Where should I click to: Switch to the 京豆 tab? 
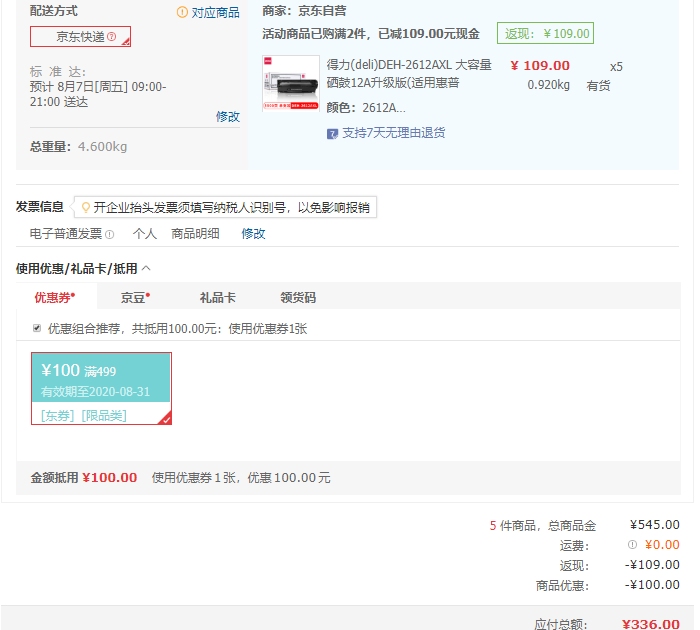pyautogui.click(x=135, y=297)
